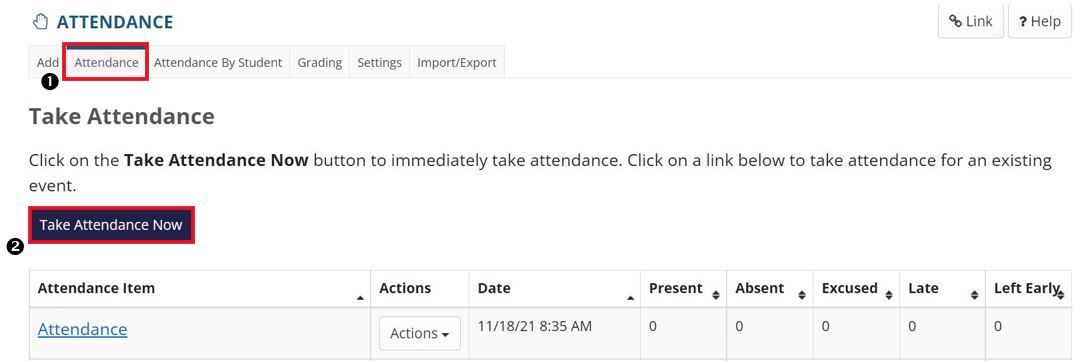
Task: Open the Attendance By Student tab
Action: click(218, 62)
